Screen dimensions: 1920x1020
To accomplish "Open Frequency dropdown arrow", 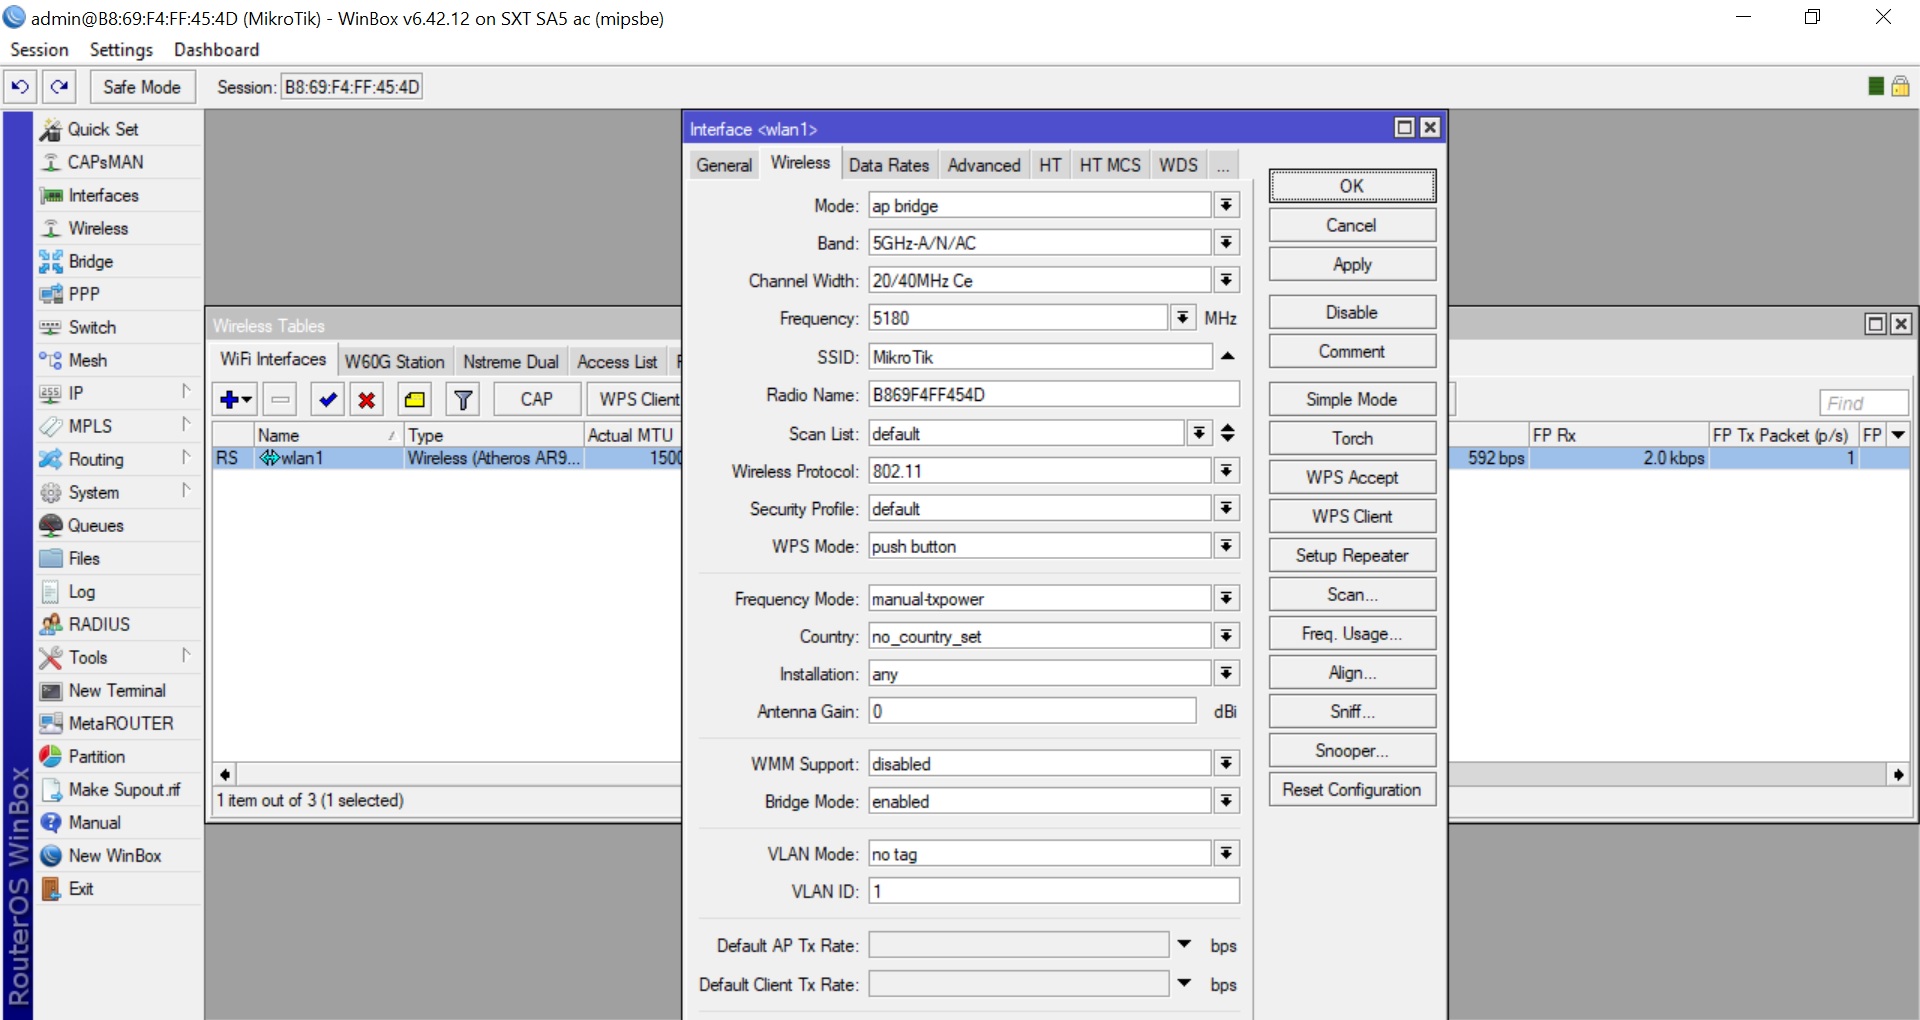I will point(1182,318).
